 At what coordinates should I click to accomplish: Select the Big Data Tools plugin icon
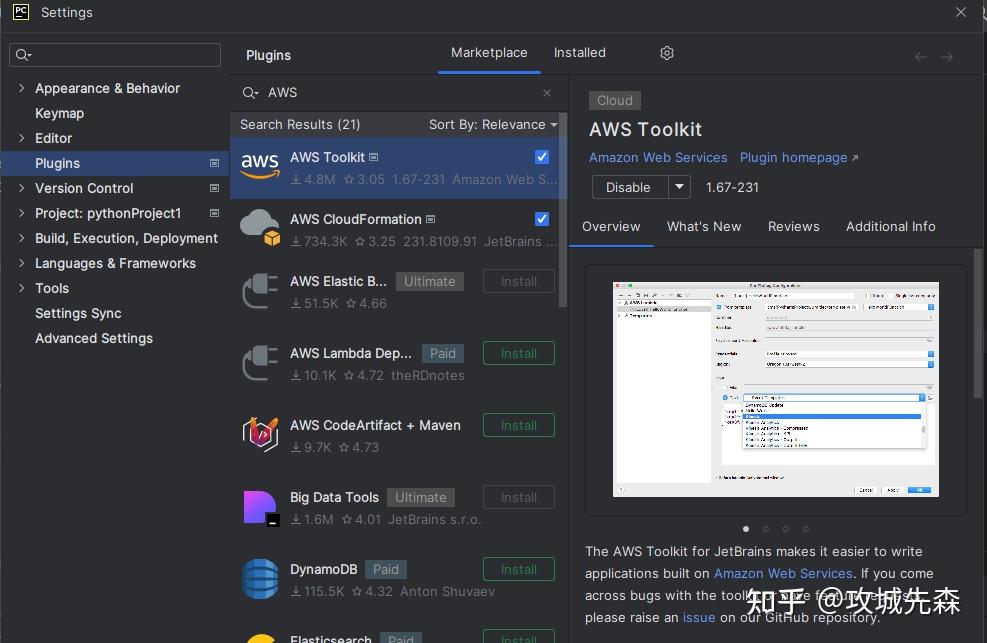pyautogui.click(x=260, y=507)
